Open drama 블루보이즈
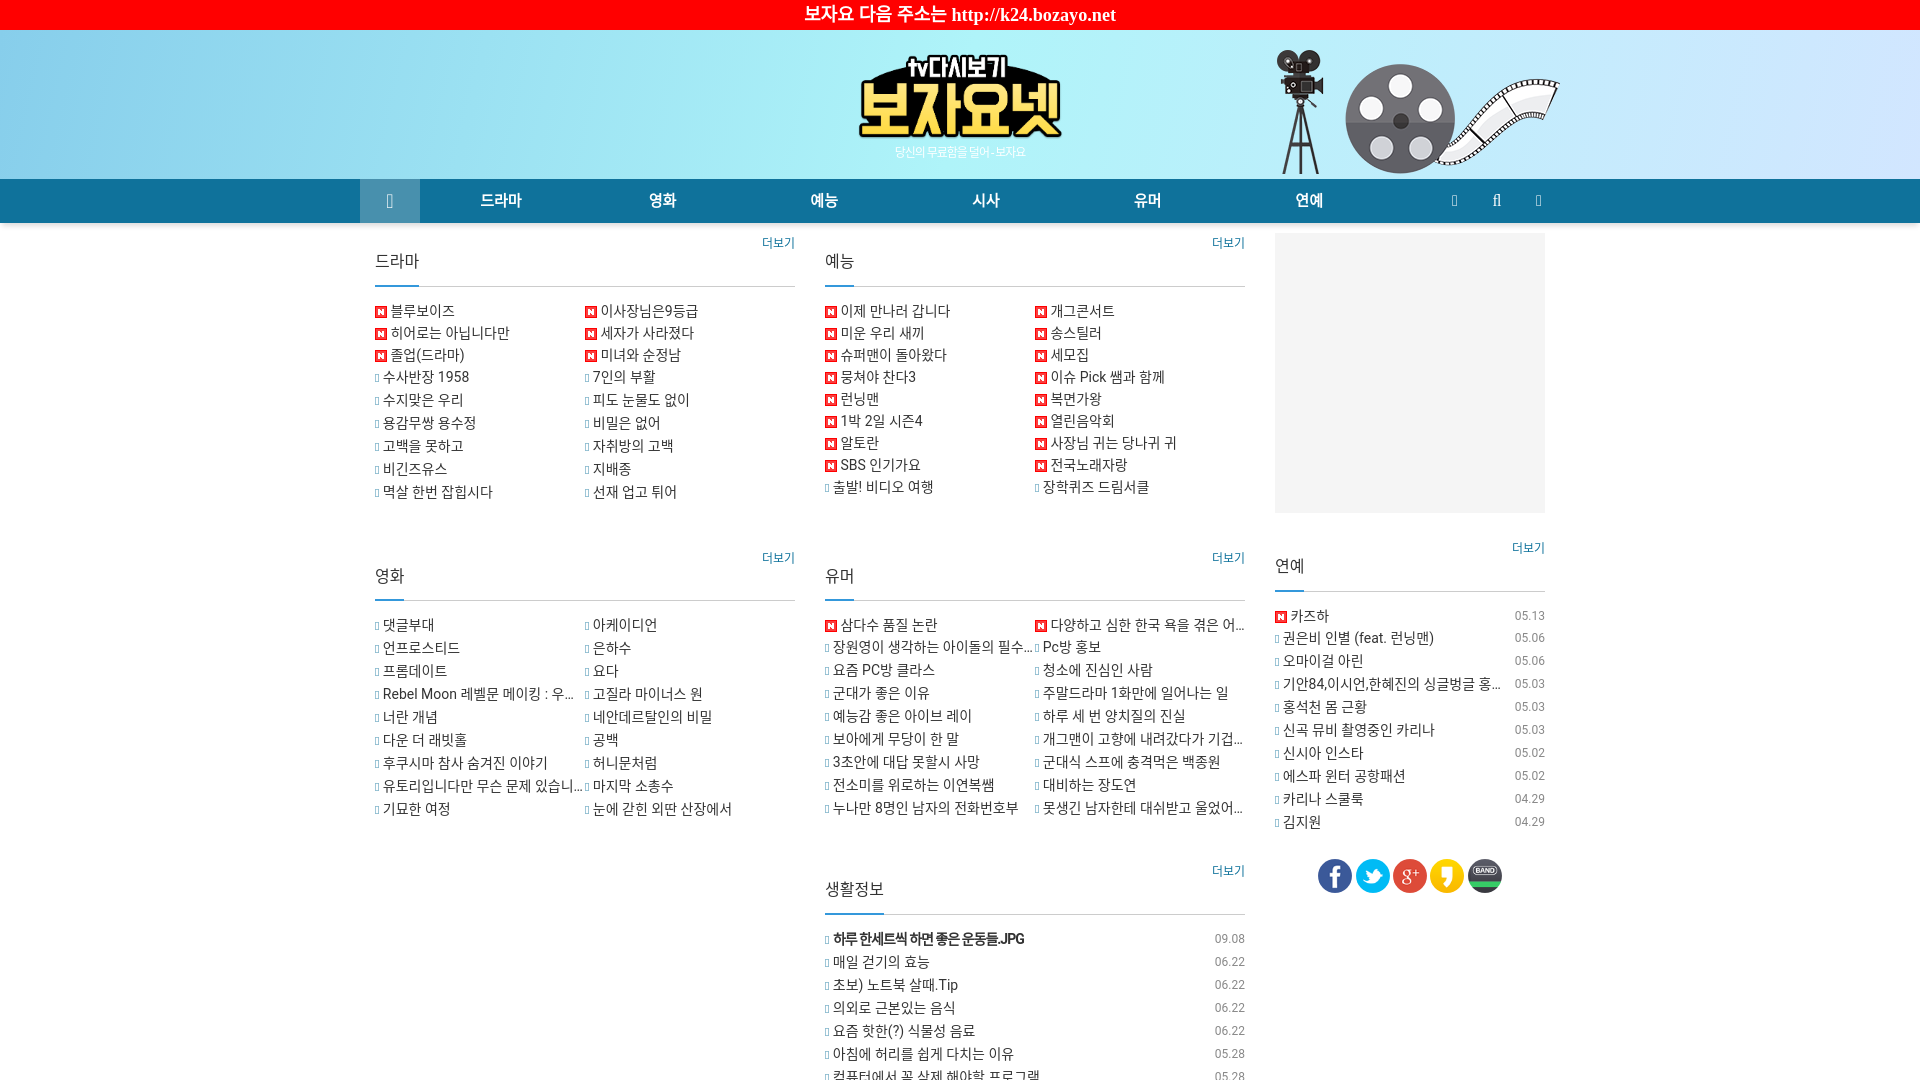The height and width of the screenshot is (1080, 1920). tap(422, 311)
